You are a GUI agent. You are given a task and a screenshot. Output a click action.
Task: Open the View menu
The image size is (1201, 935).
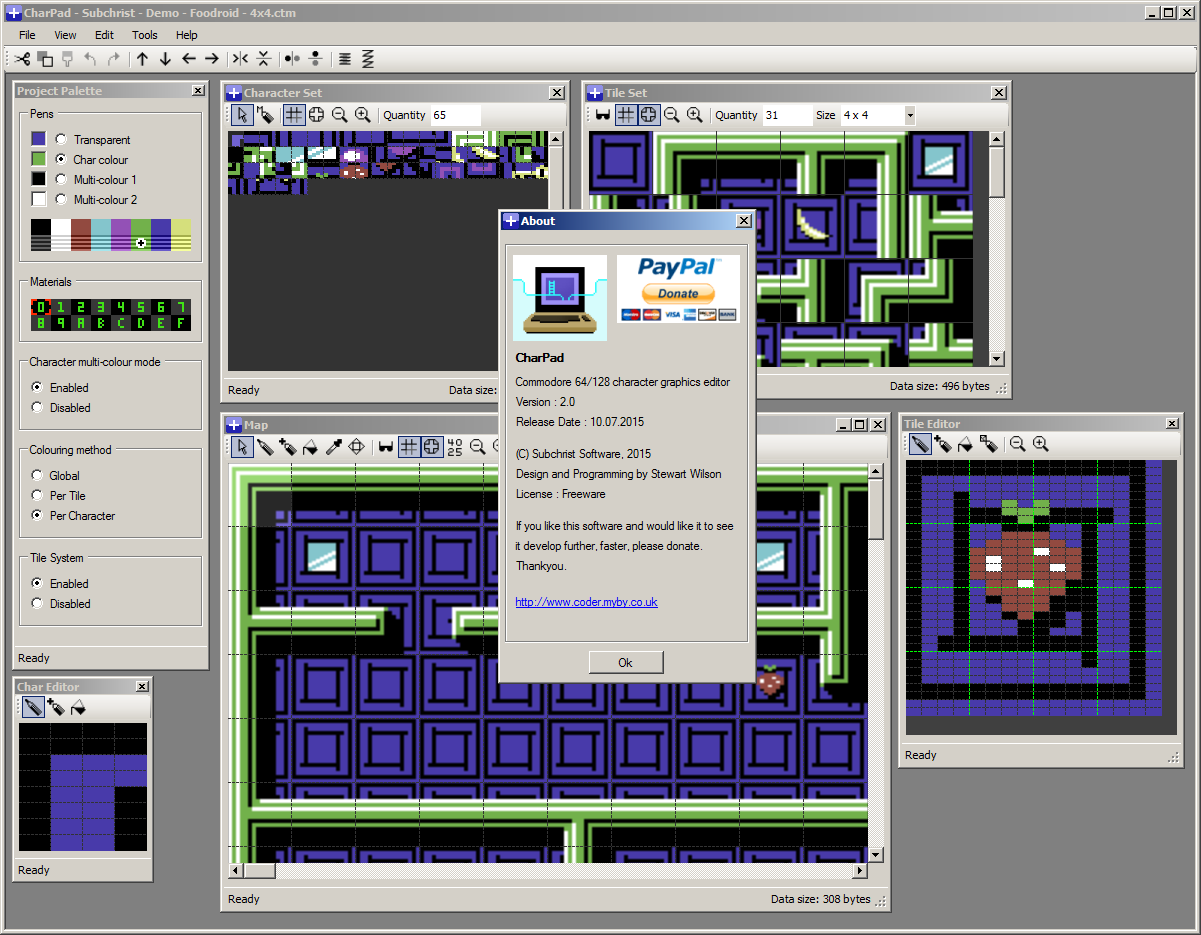coord(65,35)
